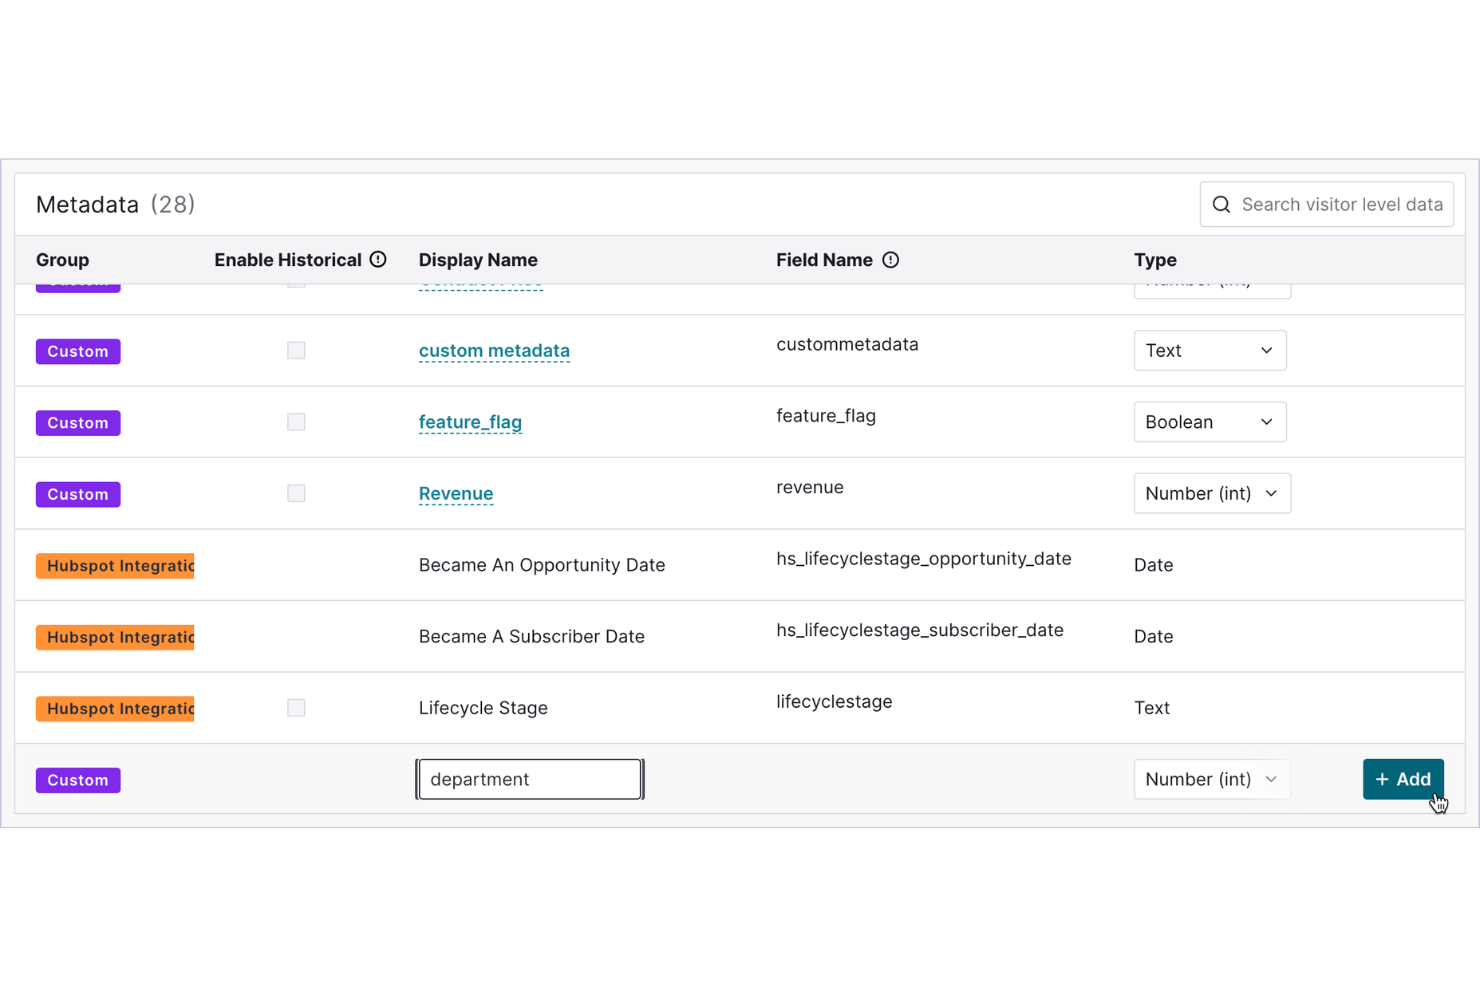
Task: Open the type dropdown for the department field
Action: [x=1212, y=779]
